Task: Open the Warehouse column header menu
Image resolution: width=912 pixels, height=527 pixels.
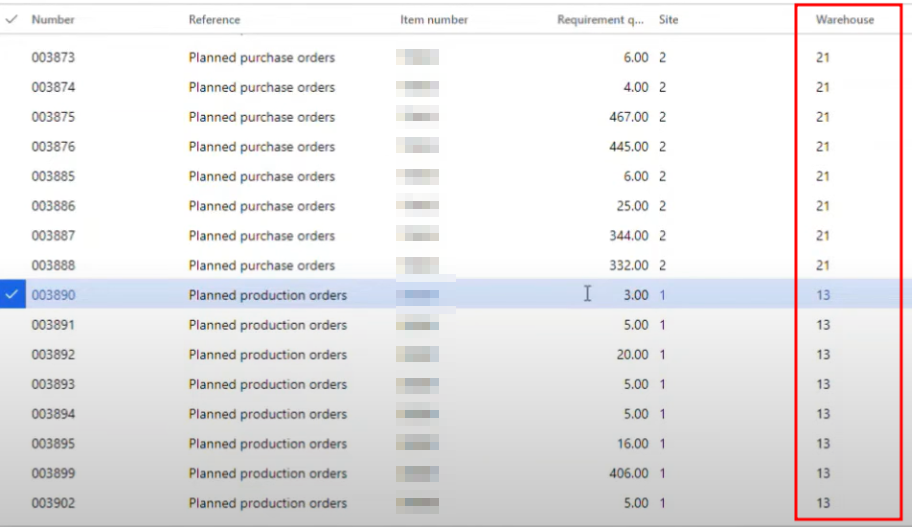Action: 845,19
